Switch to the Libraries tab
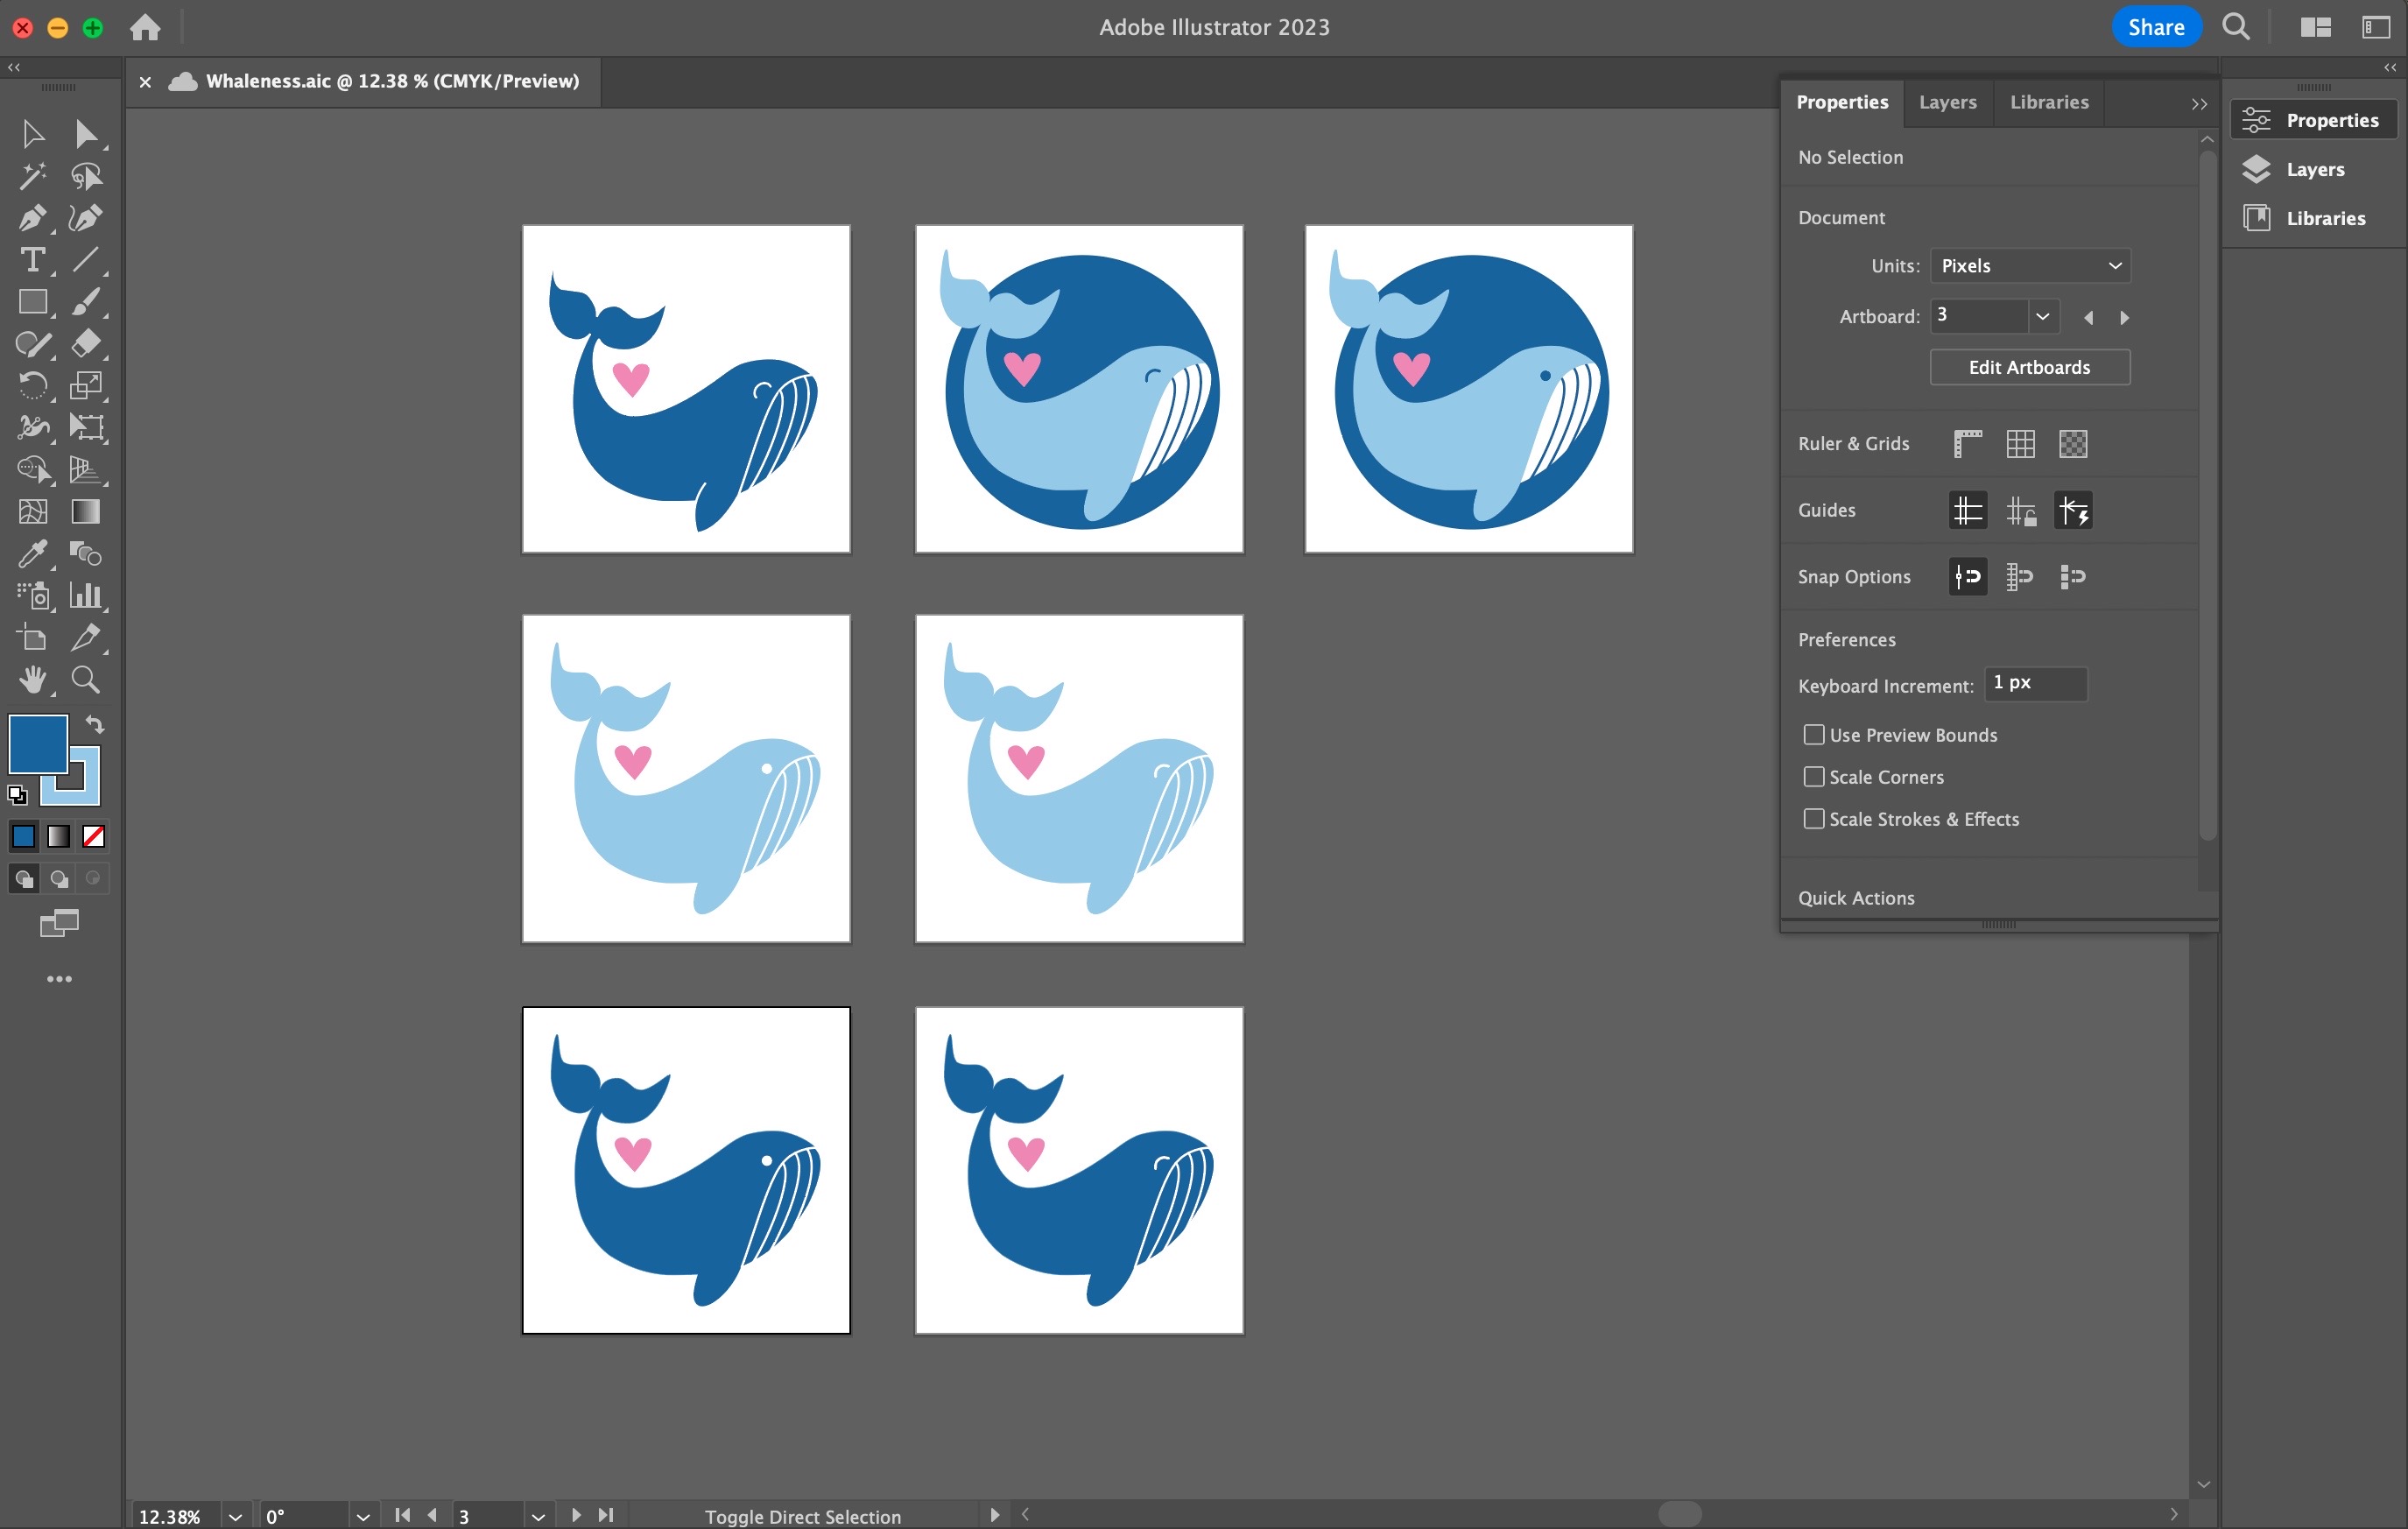This screenshot has height=1529, width=2408. click(x=2049, y=102)
